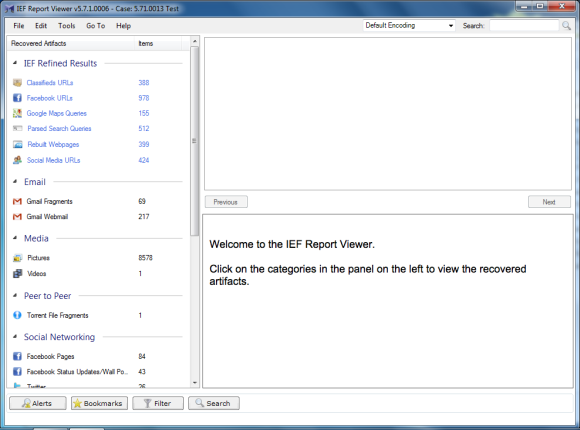Click the Google Maps Queries icon

point(17,113)
